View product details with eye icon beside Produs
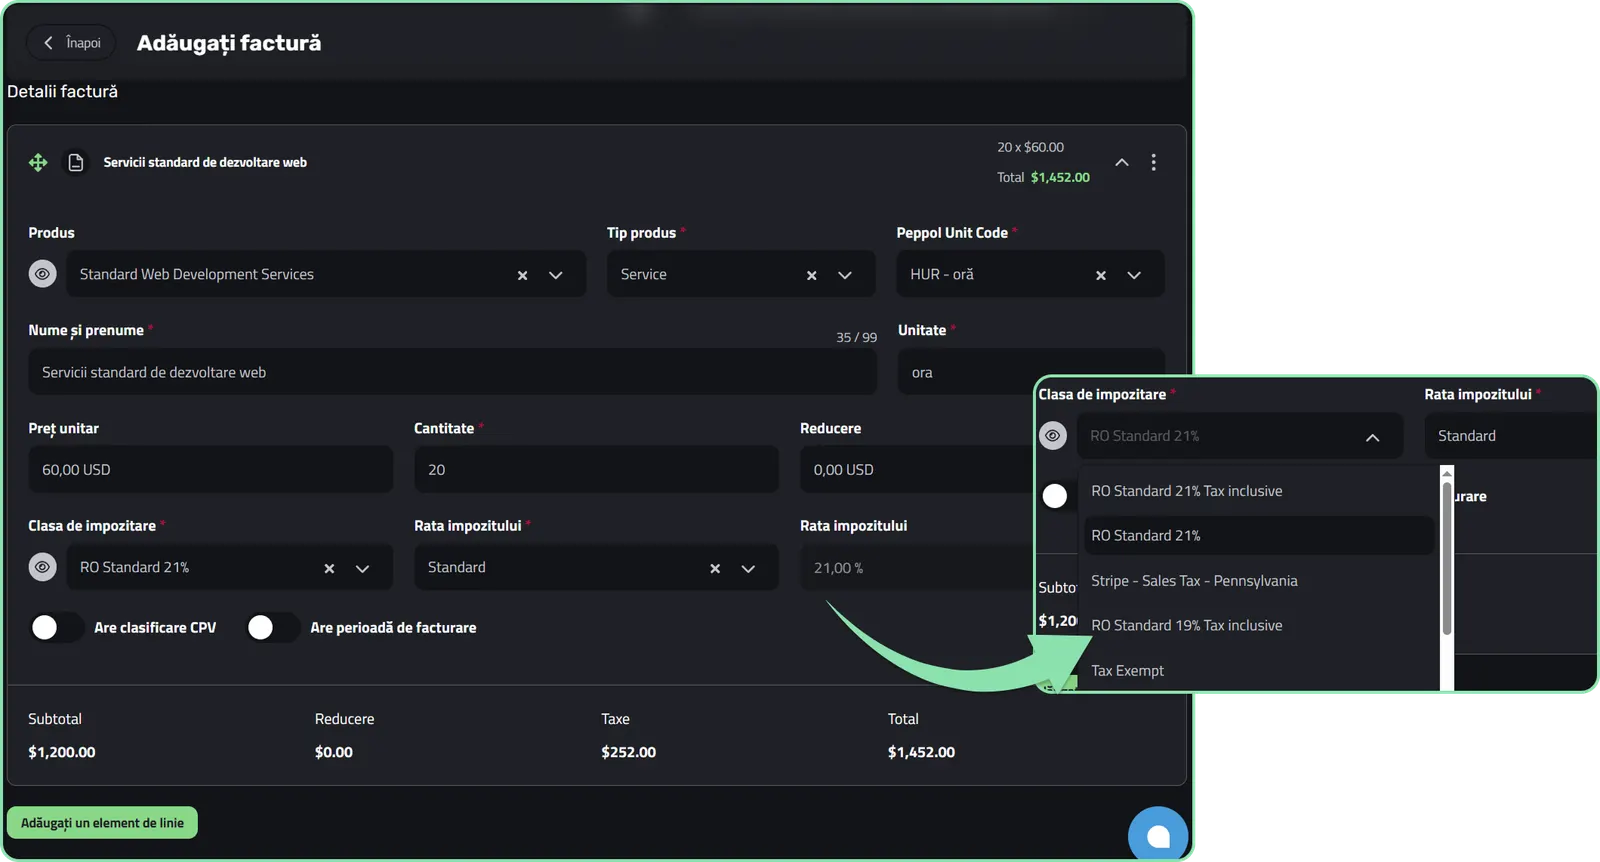 pyautogui.click(x=42, y=274)
